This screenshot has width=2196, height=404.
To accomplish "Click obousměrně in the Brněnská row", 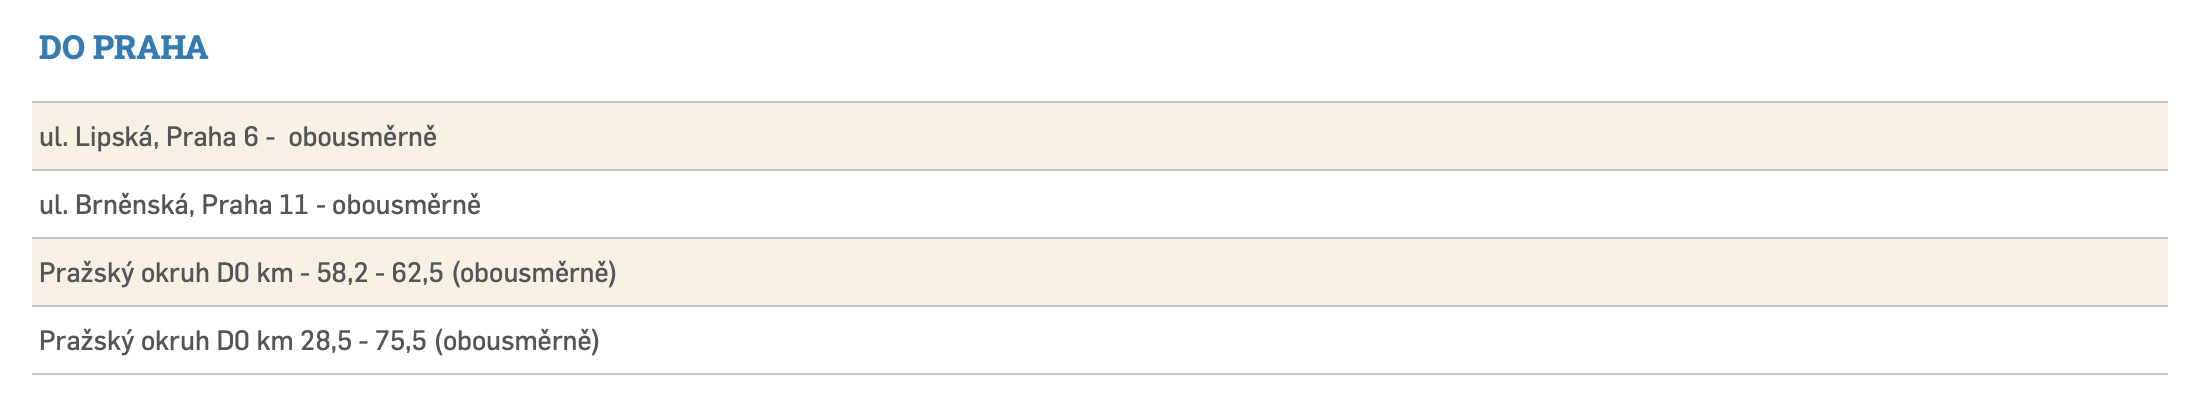I will pyautogui.click(x=406, y=205).
